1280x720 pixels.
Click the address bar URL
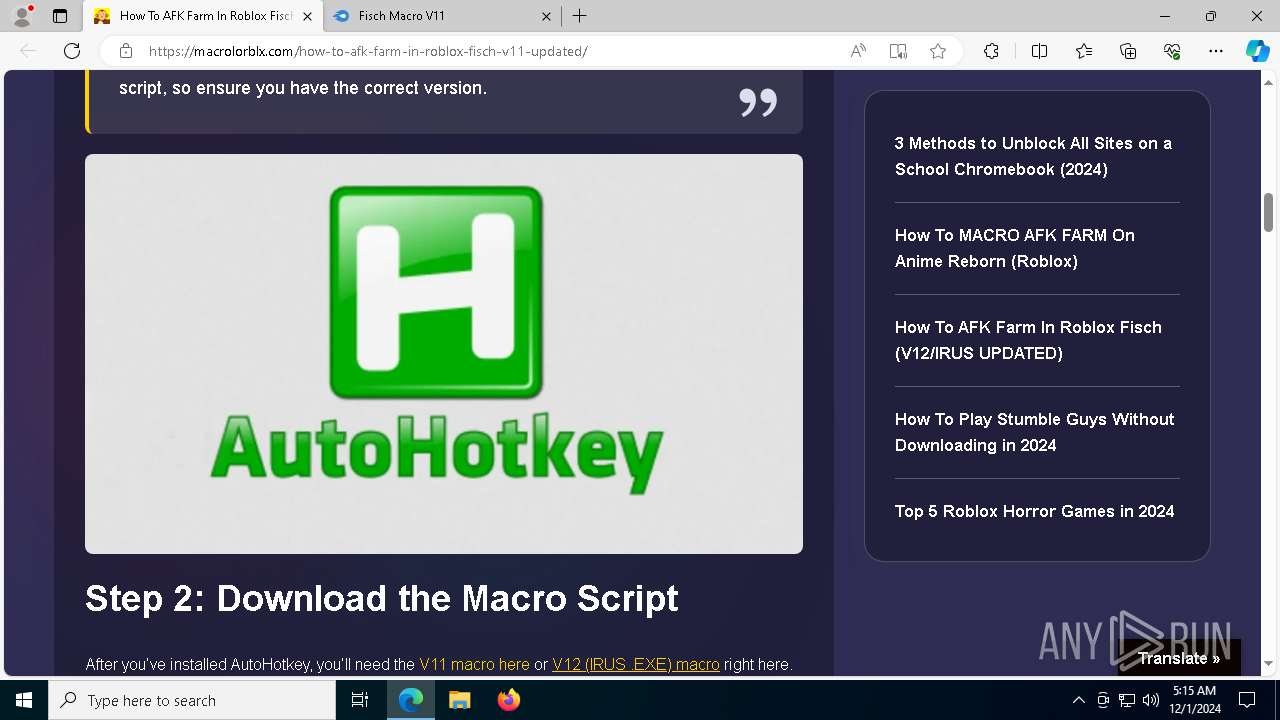tap(368, 51)
